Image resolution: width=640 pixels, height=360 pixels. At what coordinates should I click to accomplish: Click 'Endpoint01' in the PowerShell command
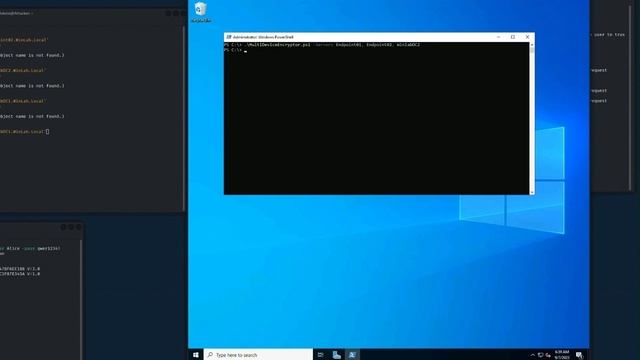click(348, 45)
